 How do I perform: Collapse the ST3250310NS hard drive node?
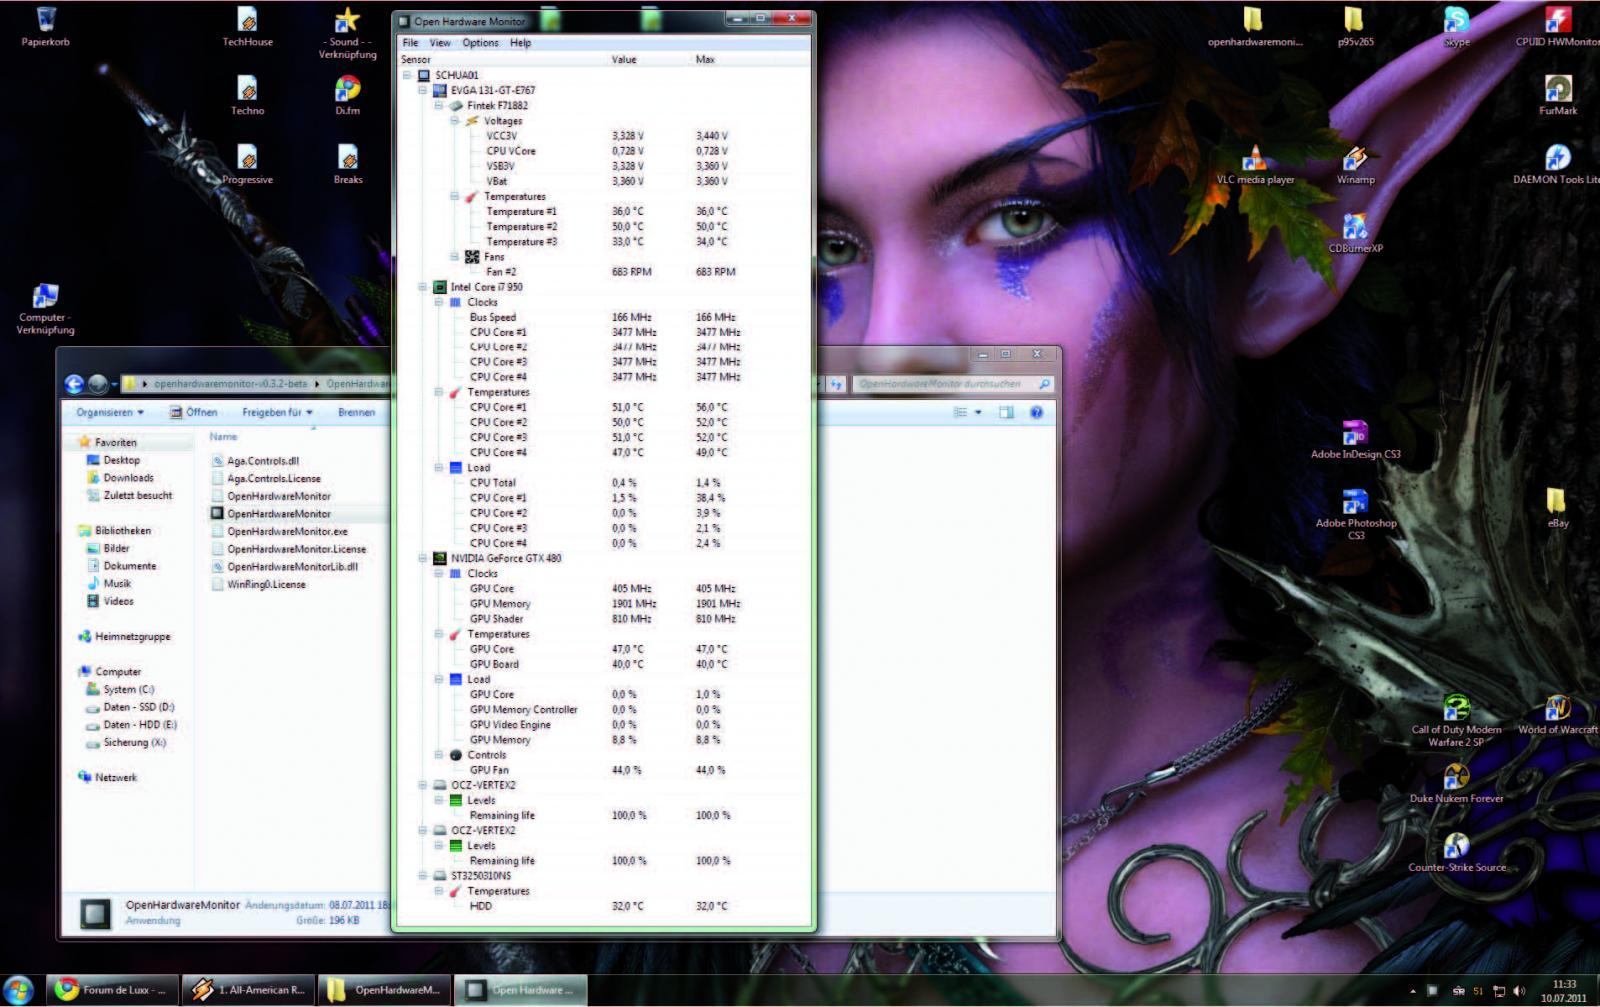point(423,875)
